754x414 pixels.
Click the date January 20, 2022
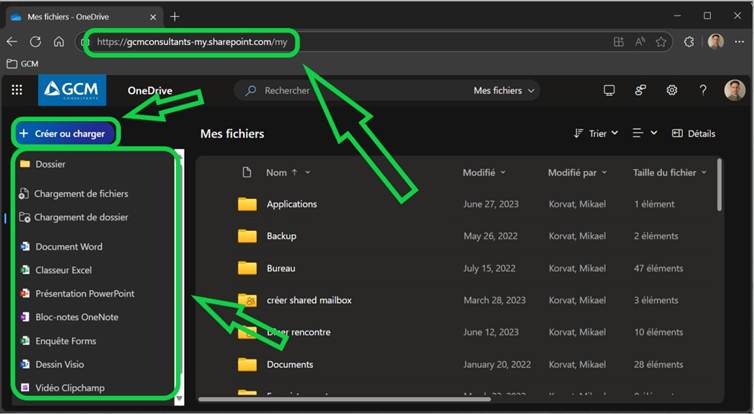pos(497,364)
